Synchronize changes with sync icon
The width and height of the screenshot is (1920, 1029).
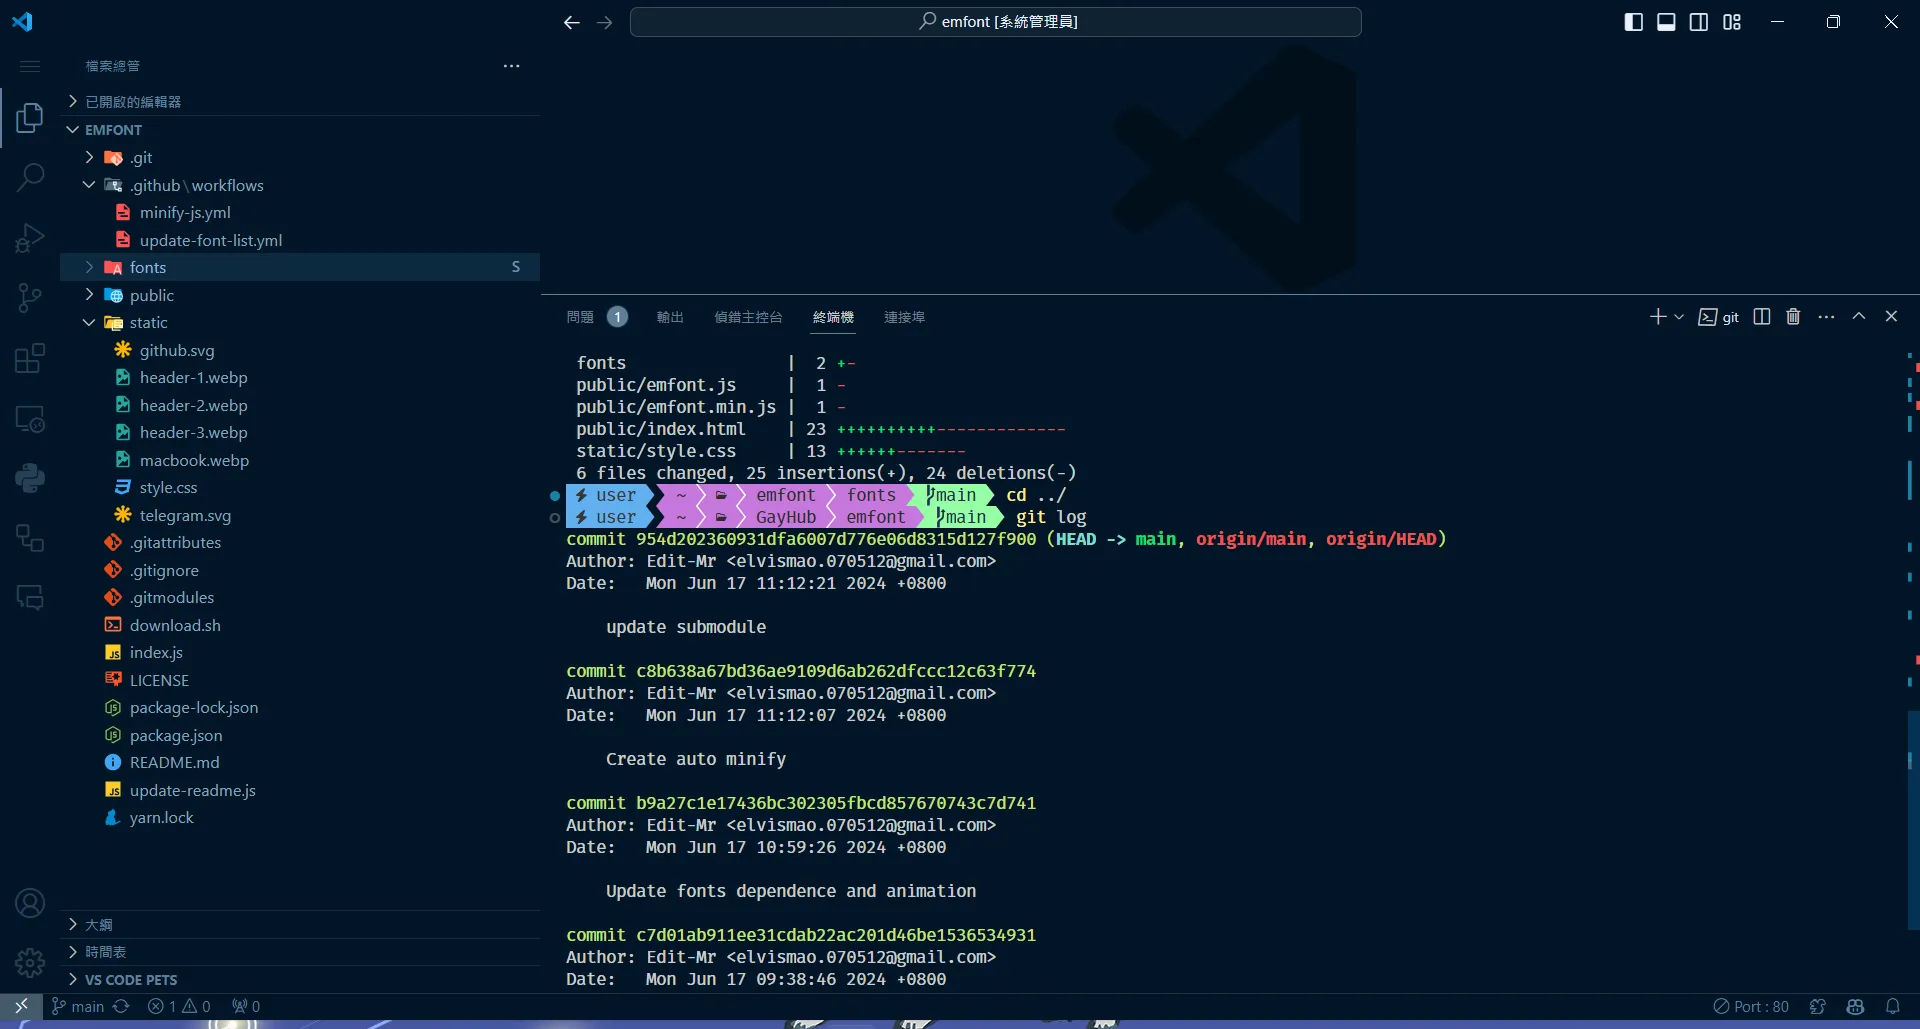point(121,1006)
